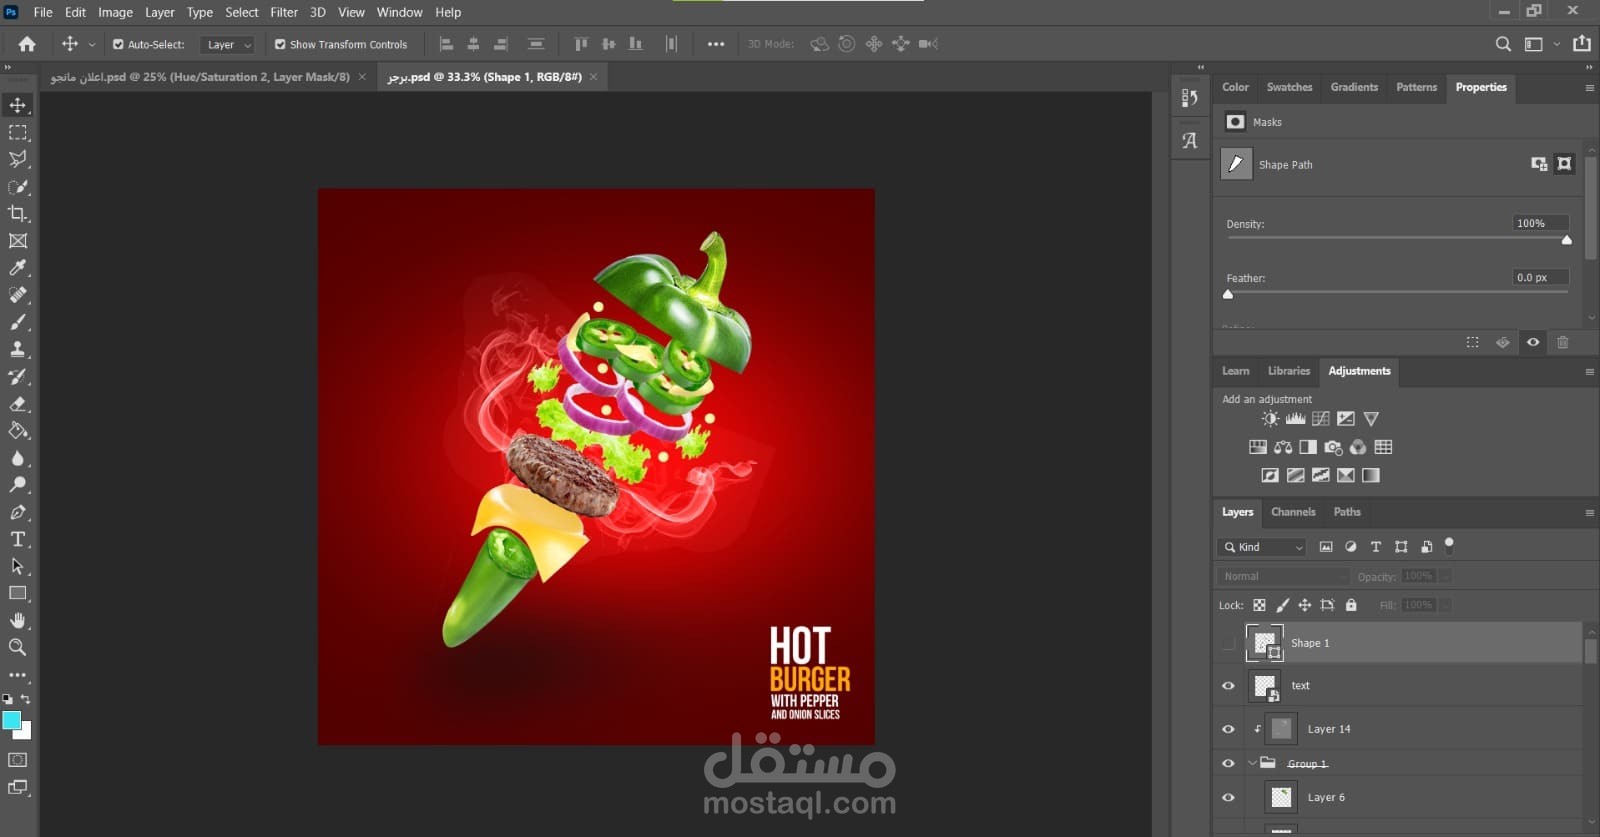Toggle the Auto-Select checkbox
Image resolution: width=1600 pixels, height=837 pixels.
[x=118, y=44]
